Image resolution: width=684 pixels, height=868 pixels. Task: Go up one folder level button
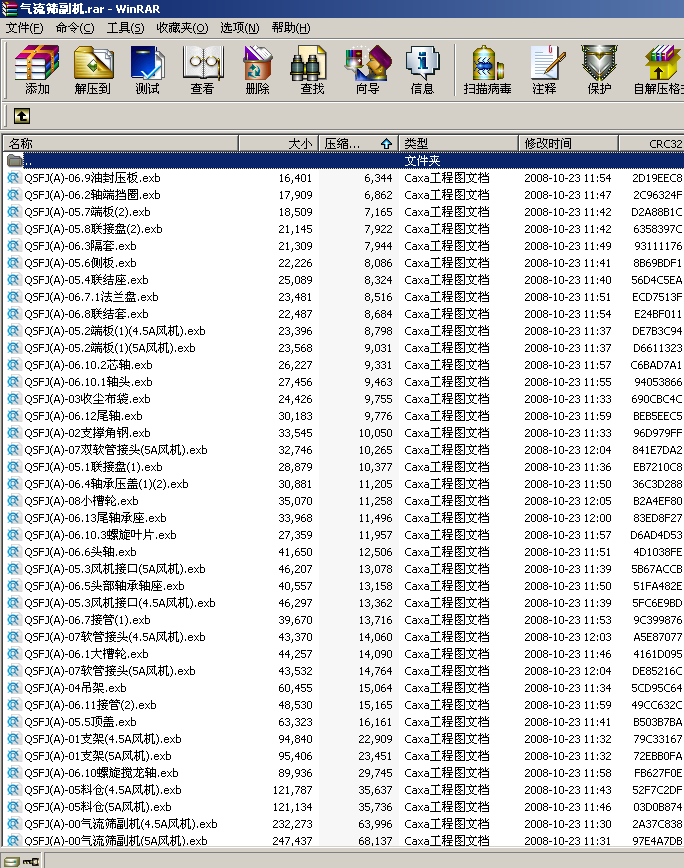click(x=22, y=116)
